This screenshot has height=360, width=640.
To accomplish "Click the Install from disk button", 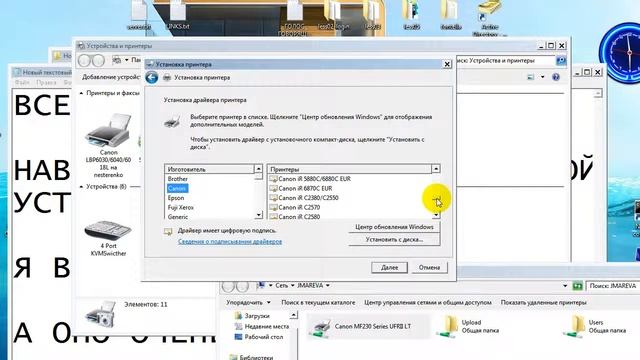I will coord(394,240).
